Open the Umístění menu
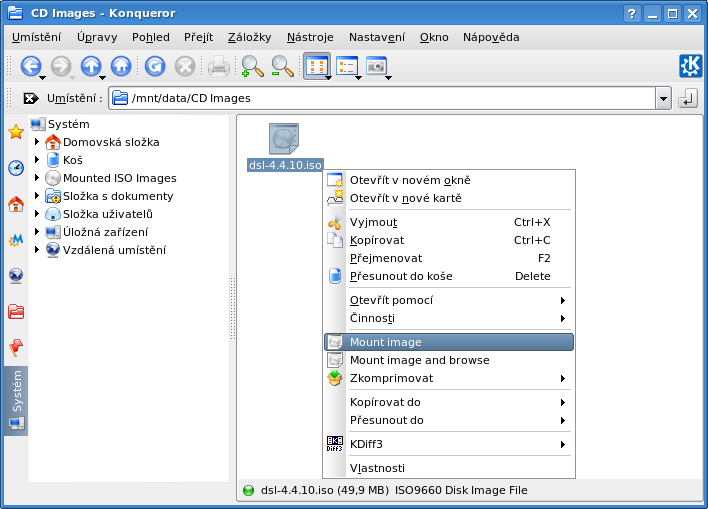This screenshot has width=708, height=509. pos(36,37)
